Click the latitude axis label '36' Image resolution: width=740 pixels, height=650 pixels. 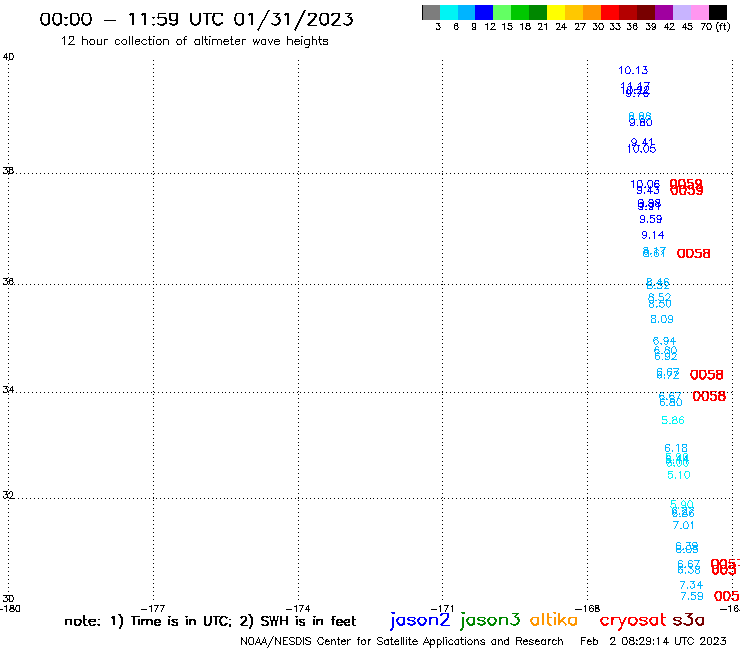coord(8,281)
